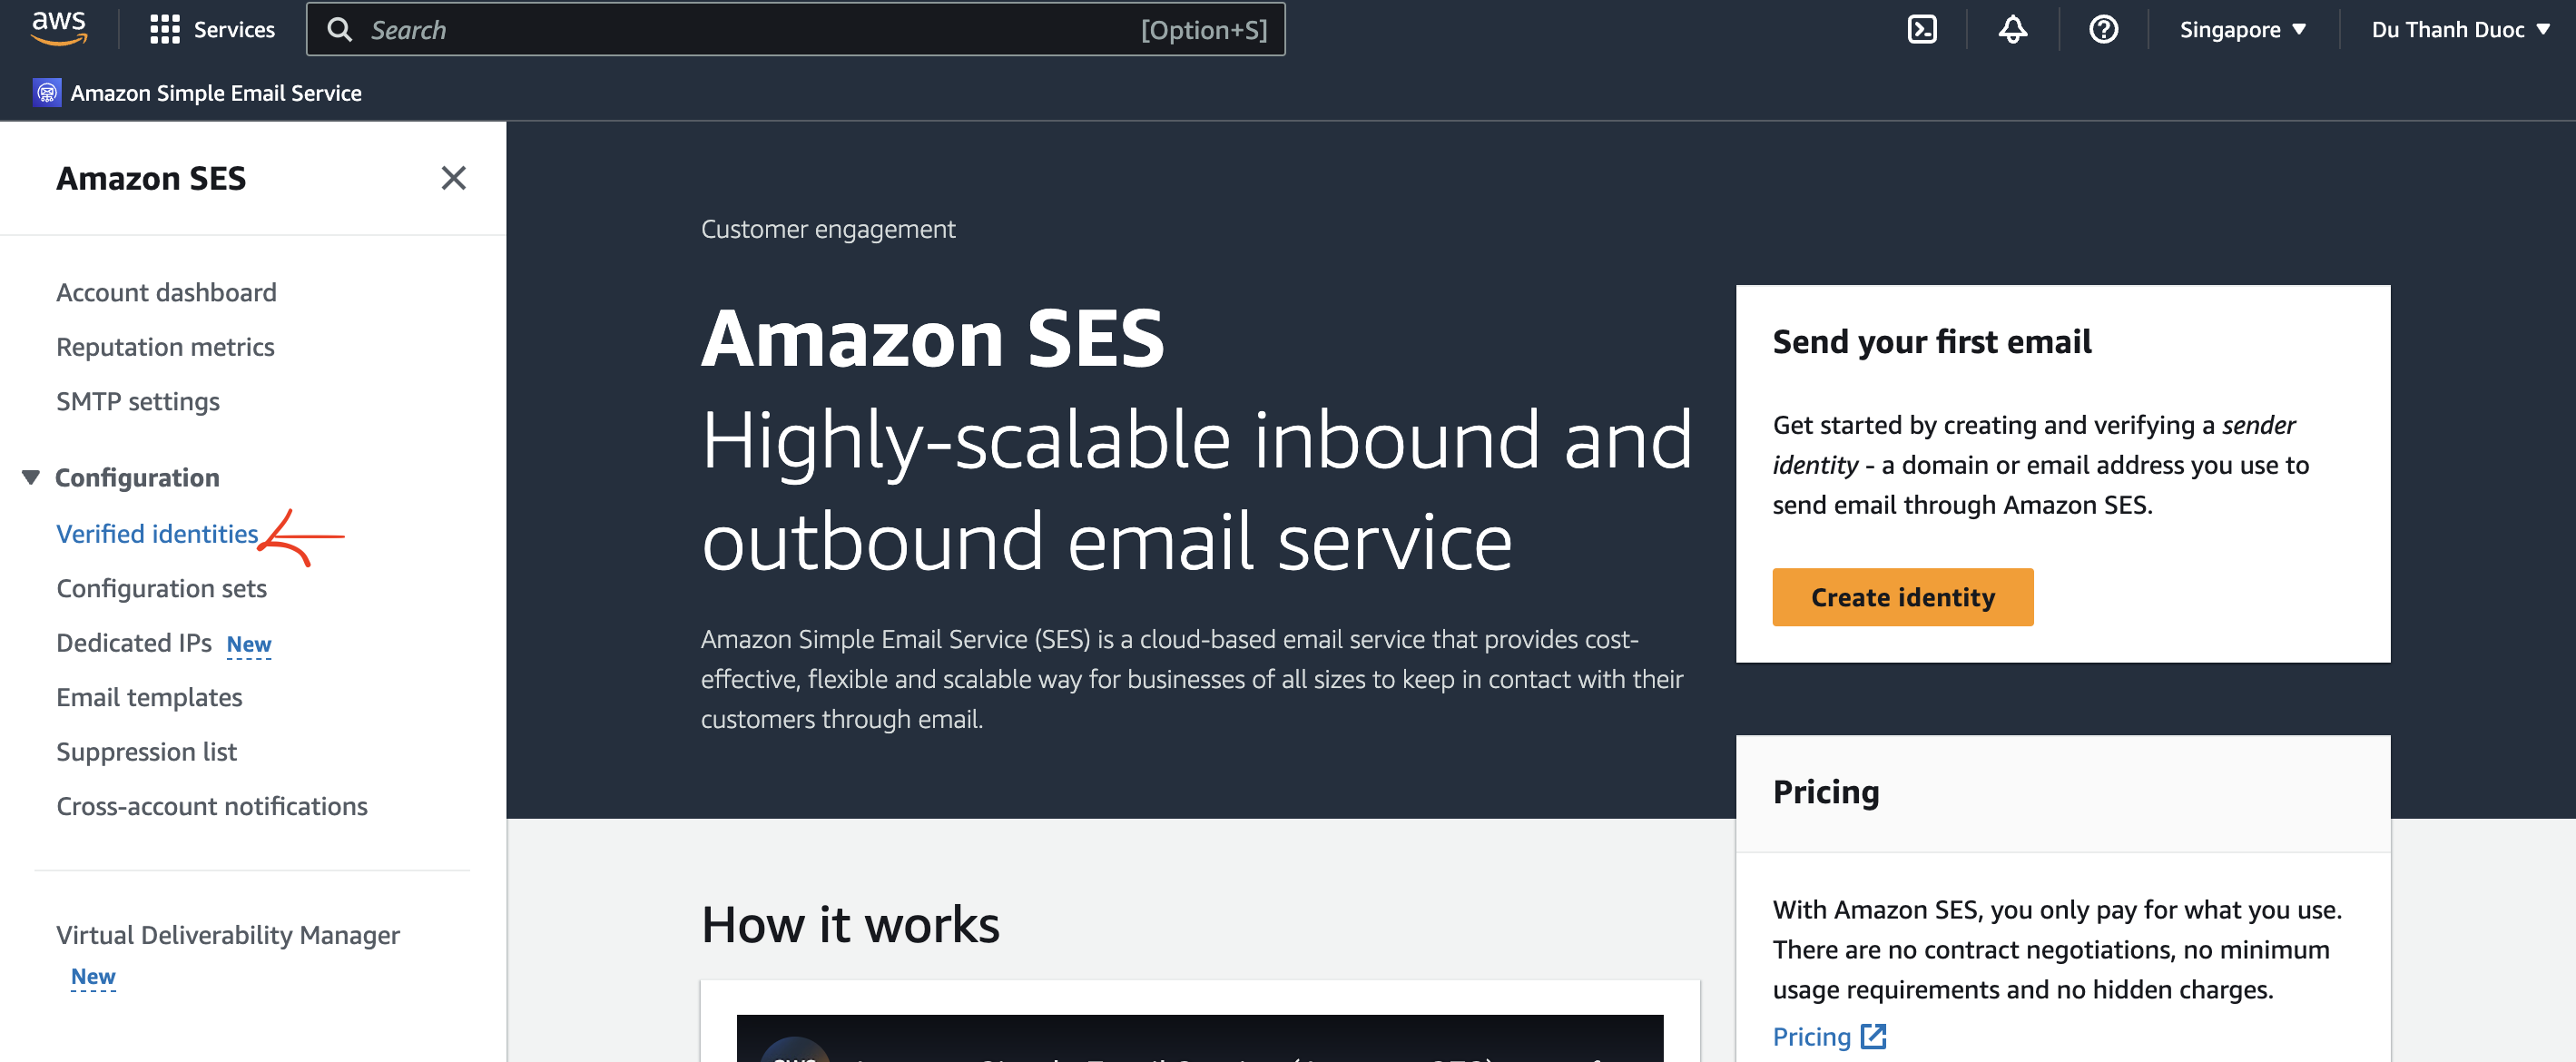Launch the CloudShell terminal icon

click(x=1921, y=30)
